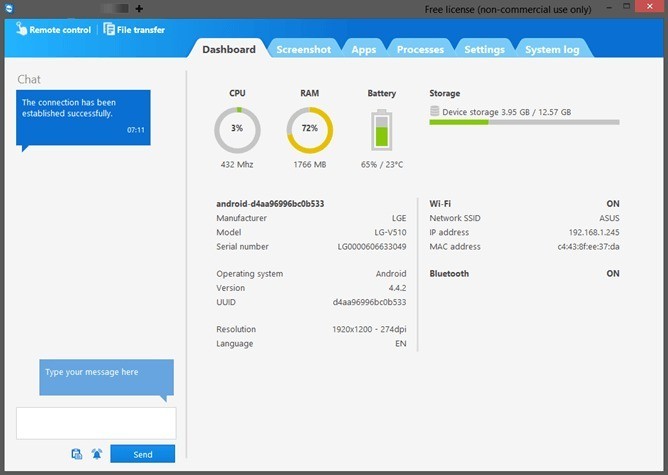Screen dimensions: 668x475
Task: Click the CPU usage gauge
Action: pos(237,130)
